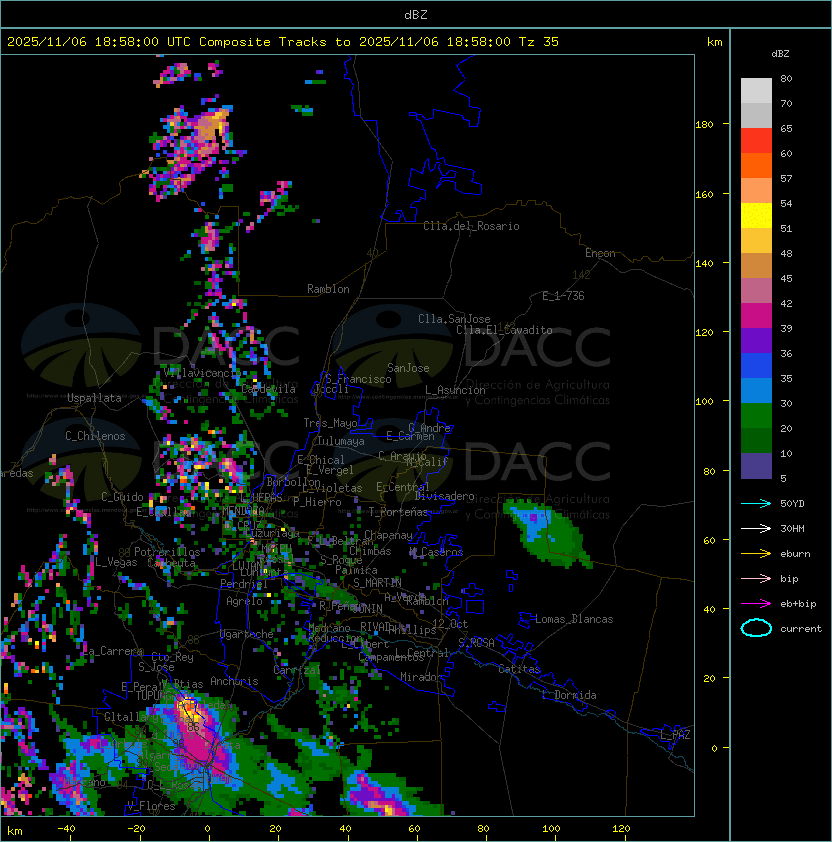Click the 'S_ROSA' map label
Viewport: 832px width, 842px height.
coord(476,643)
